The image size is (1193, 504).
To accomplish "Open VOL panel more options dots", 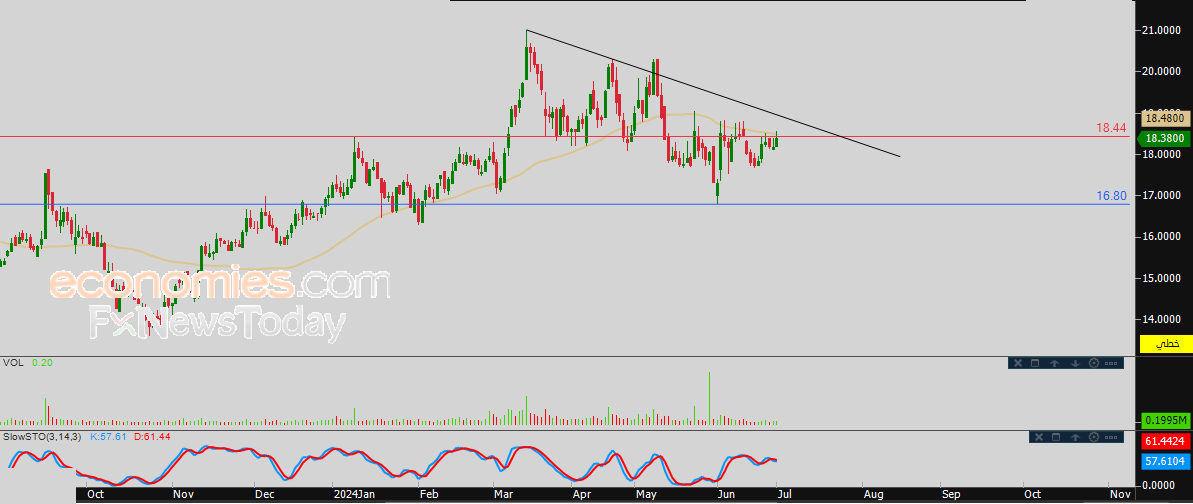I will pos(1111,363).
